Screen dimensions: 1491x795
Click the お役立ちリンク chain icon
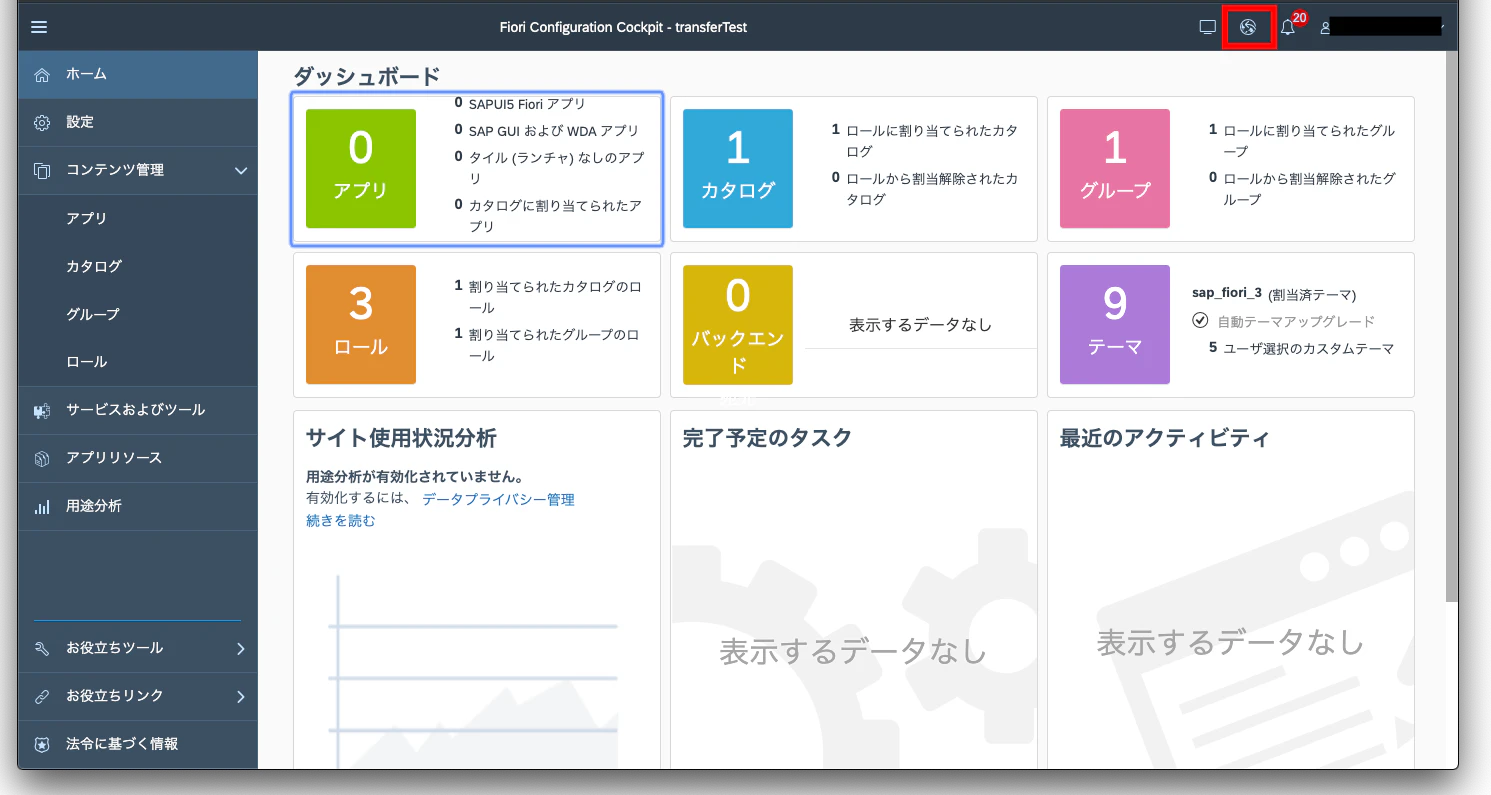pyautogui.click(x=42, y=696)
